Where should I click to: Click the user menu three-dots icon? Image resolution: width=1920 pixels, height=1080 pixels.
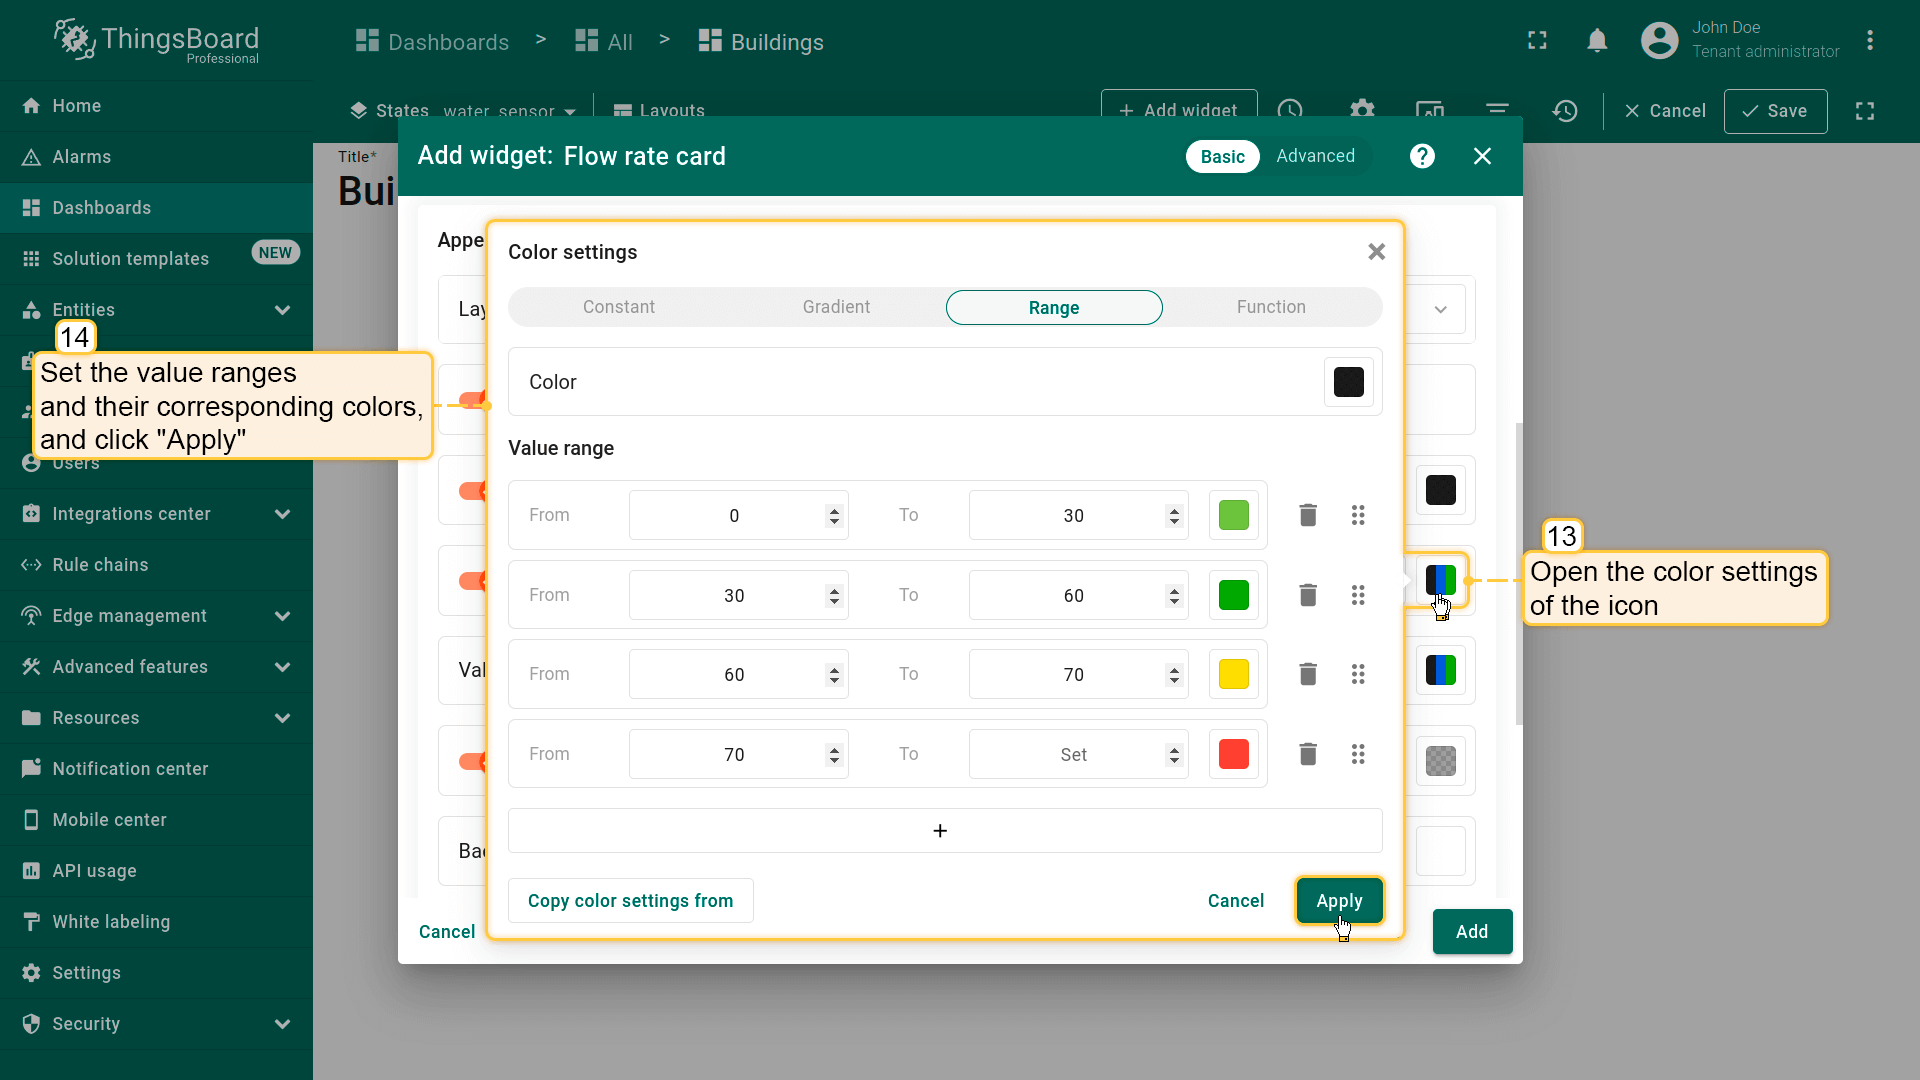pos(1869,41)
